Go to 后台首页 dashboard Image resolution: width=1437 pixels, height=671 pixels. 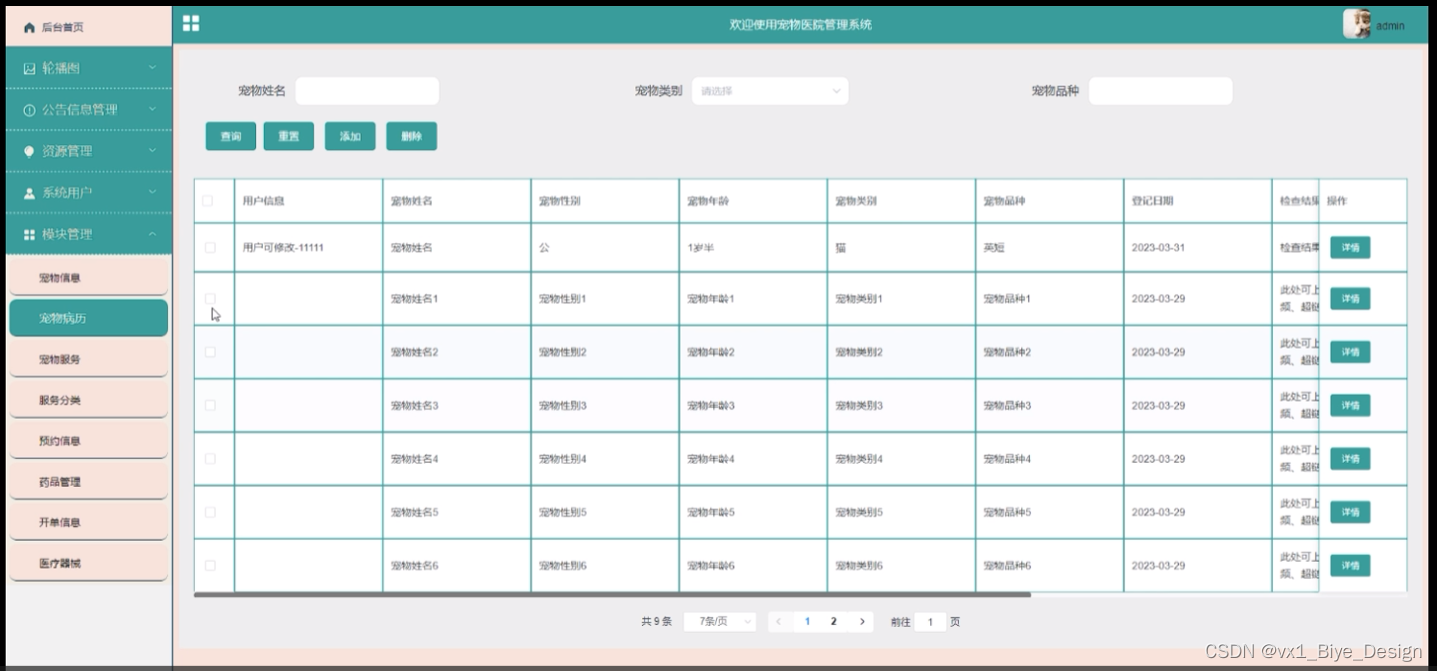88,28
